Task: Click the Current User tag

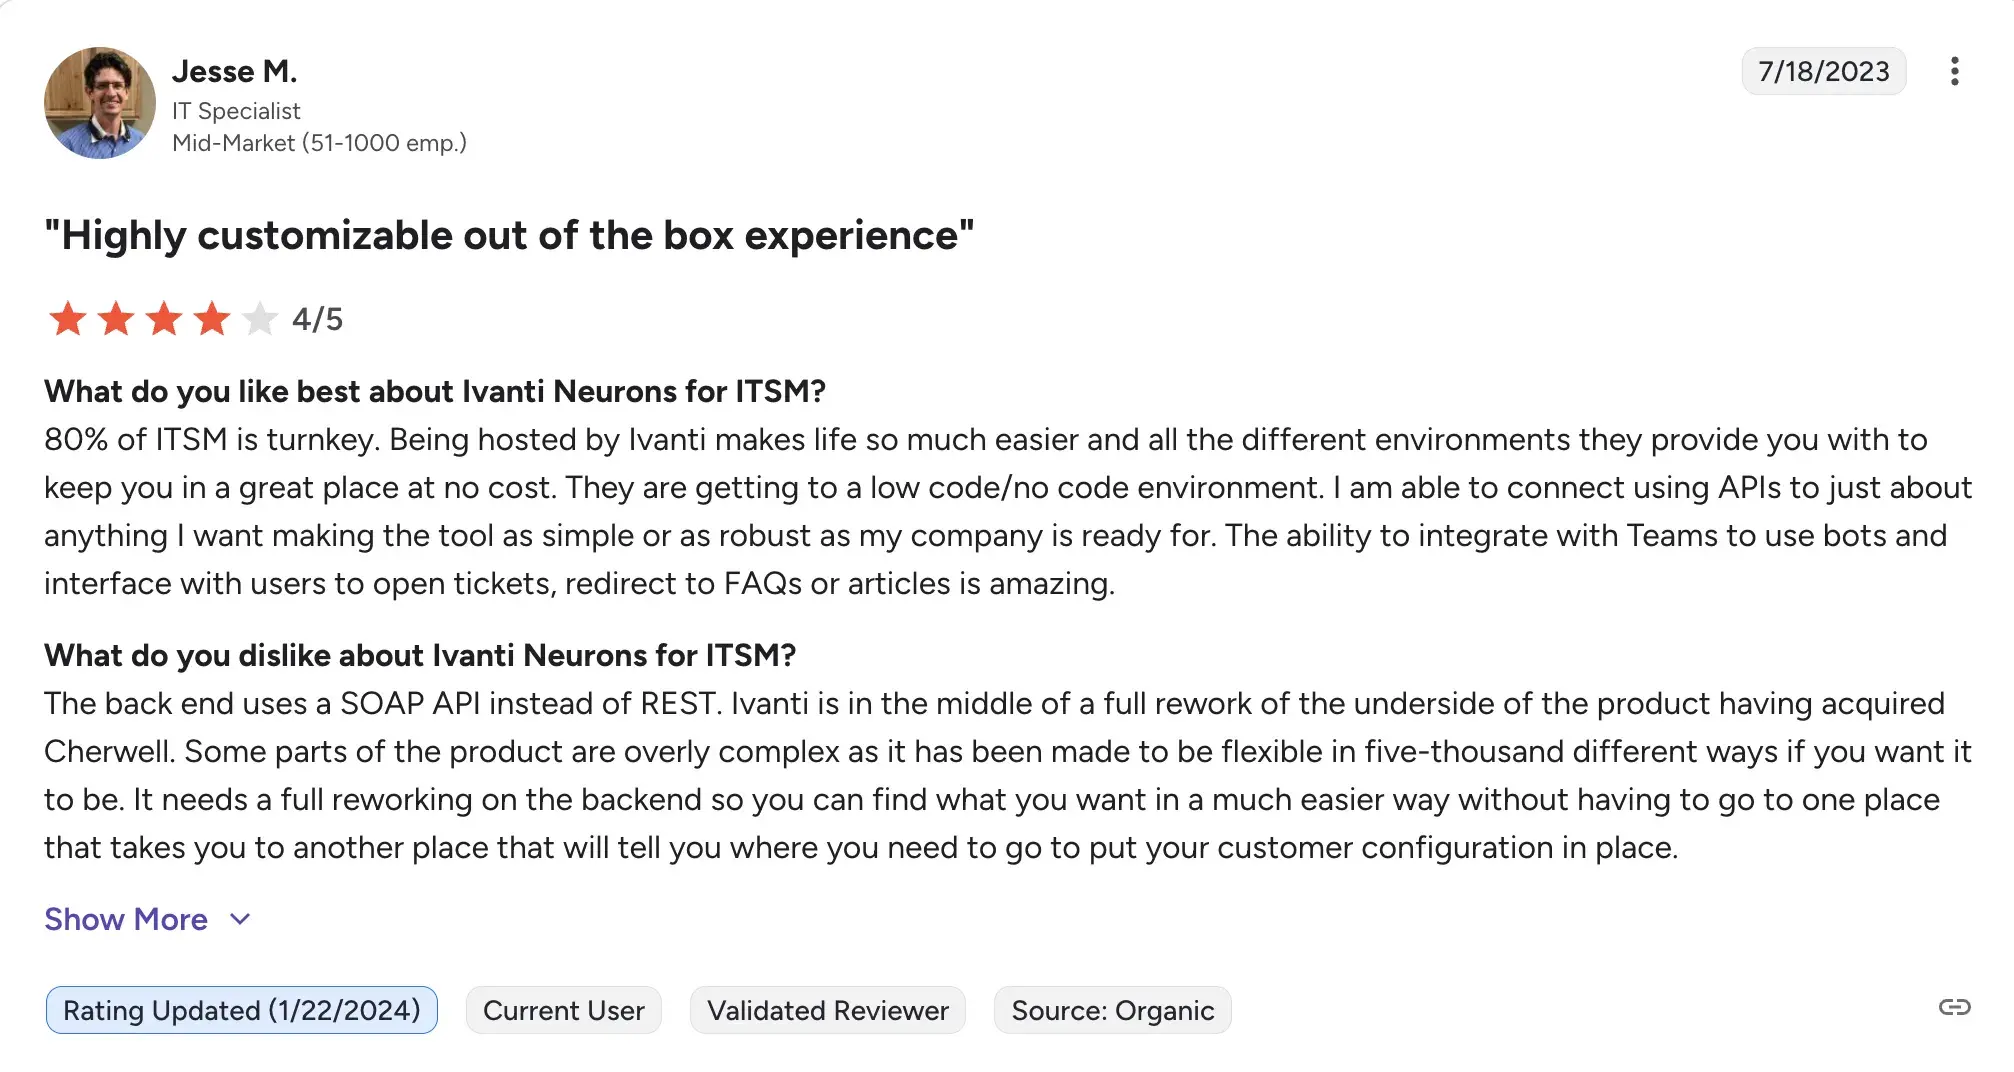Action: pos(563,1010)
